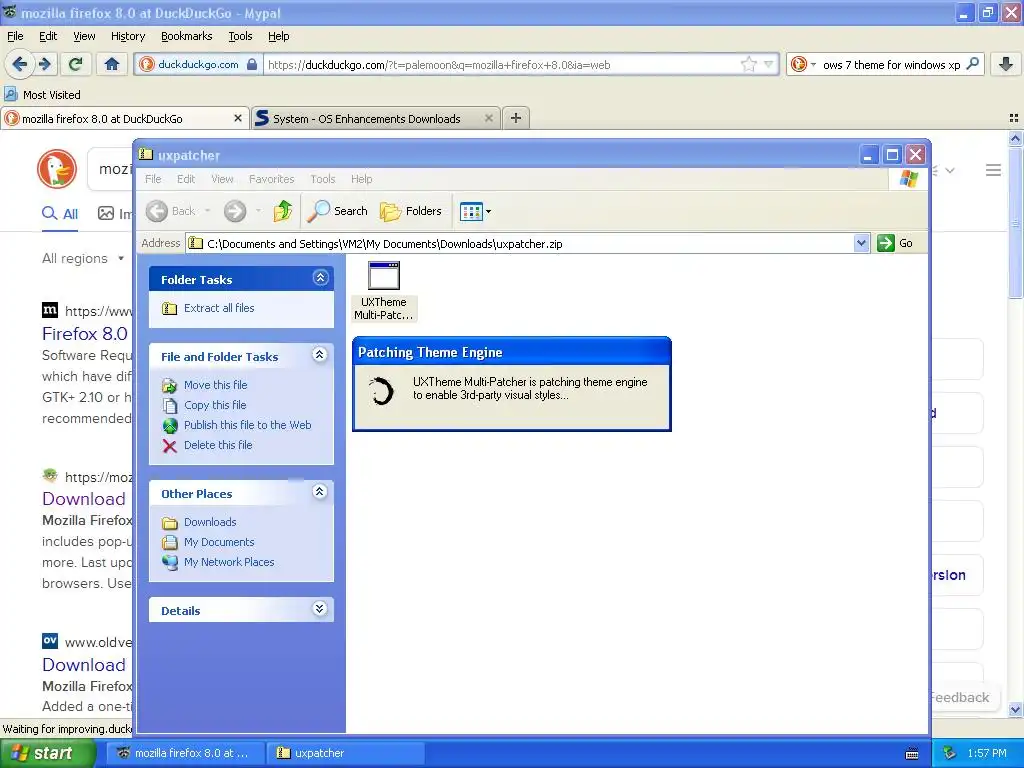Open Downloads under Other Places
The width and height of the screenshot is (1024, 768).
tap(210, 522)
